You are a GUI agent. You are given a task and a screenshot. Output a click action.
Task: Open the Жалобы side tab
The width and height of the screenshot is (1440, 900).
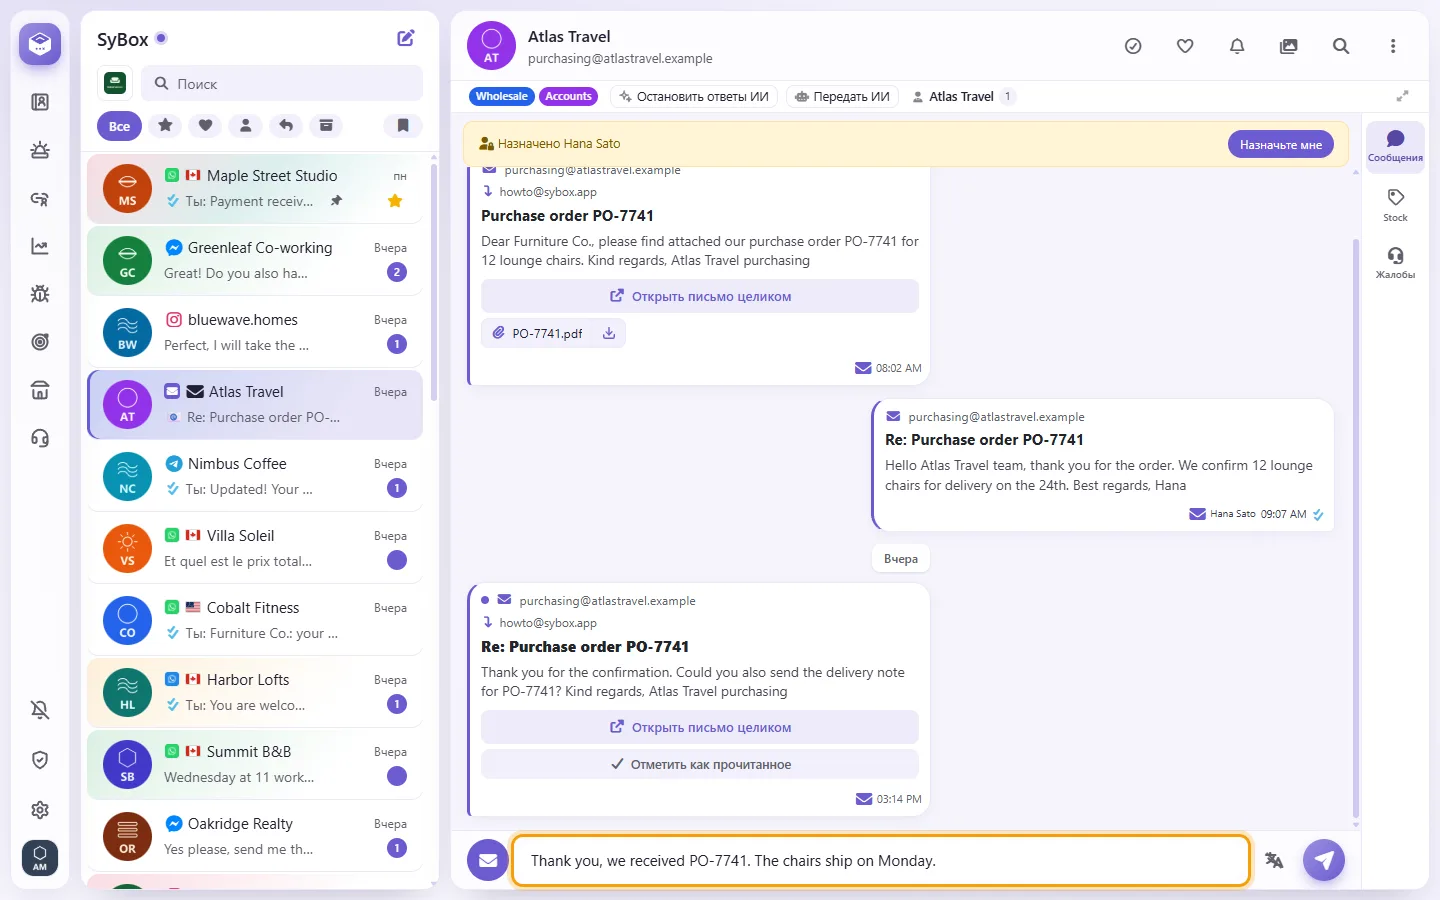point(1395,262)
